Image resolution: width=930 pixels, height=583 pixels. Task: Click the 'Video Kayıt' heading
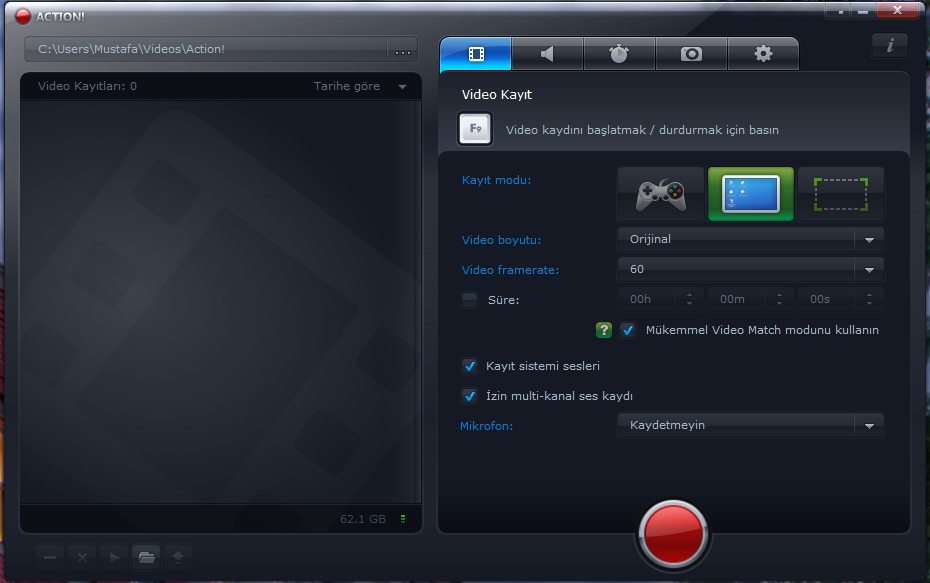496,94
